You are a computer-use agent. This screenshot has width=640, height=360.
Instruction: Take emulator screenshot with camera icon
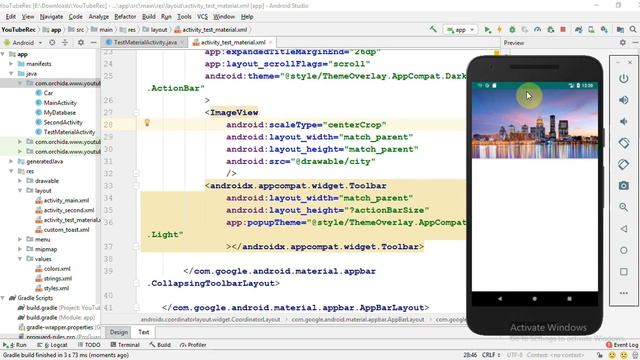point(623,186)
